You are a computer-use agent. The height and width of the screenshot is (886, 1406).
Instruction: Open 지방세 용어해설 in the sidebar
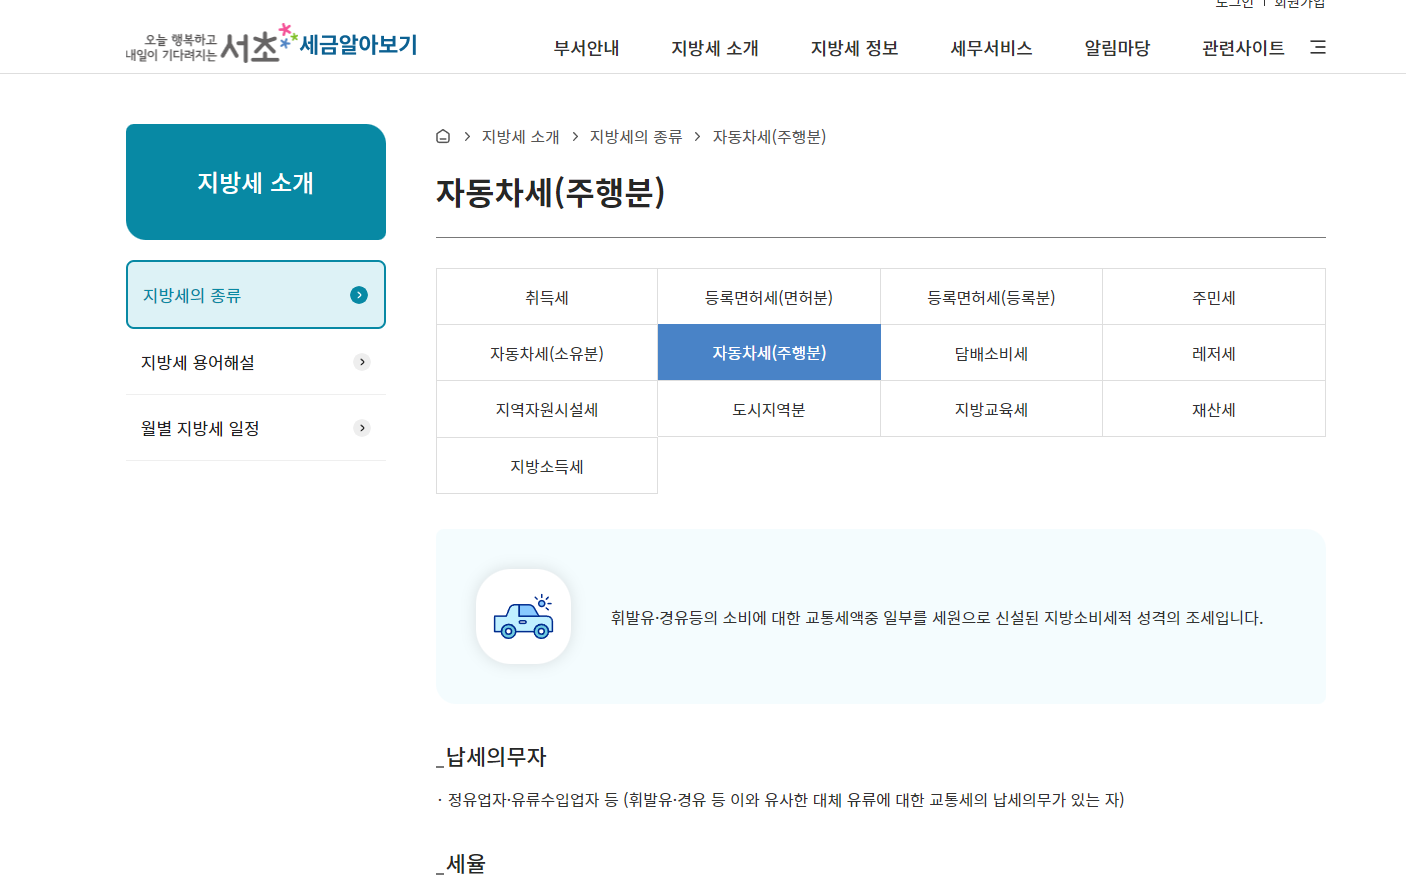(256, 362)
